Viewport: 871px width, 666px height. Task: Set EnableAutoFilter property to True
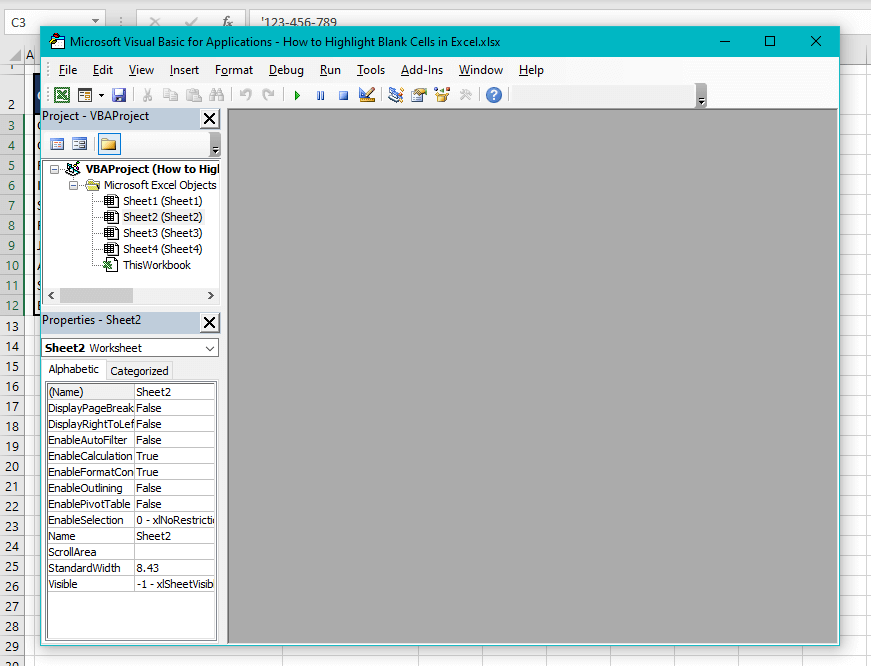[x=175, y=440]
